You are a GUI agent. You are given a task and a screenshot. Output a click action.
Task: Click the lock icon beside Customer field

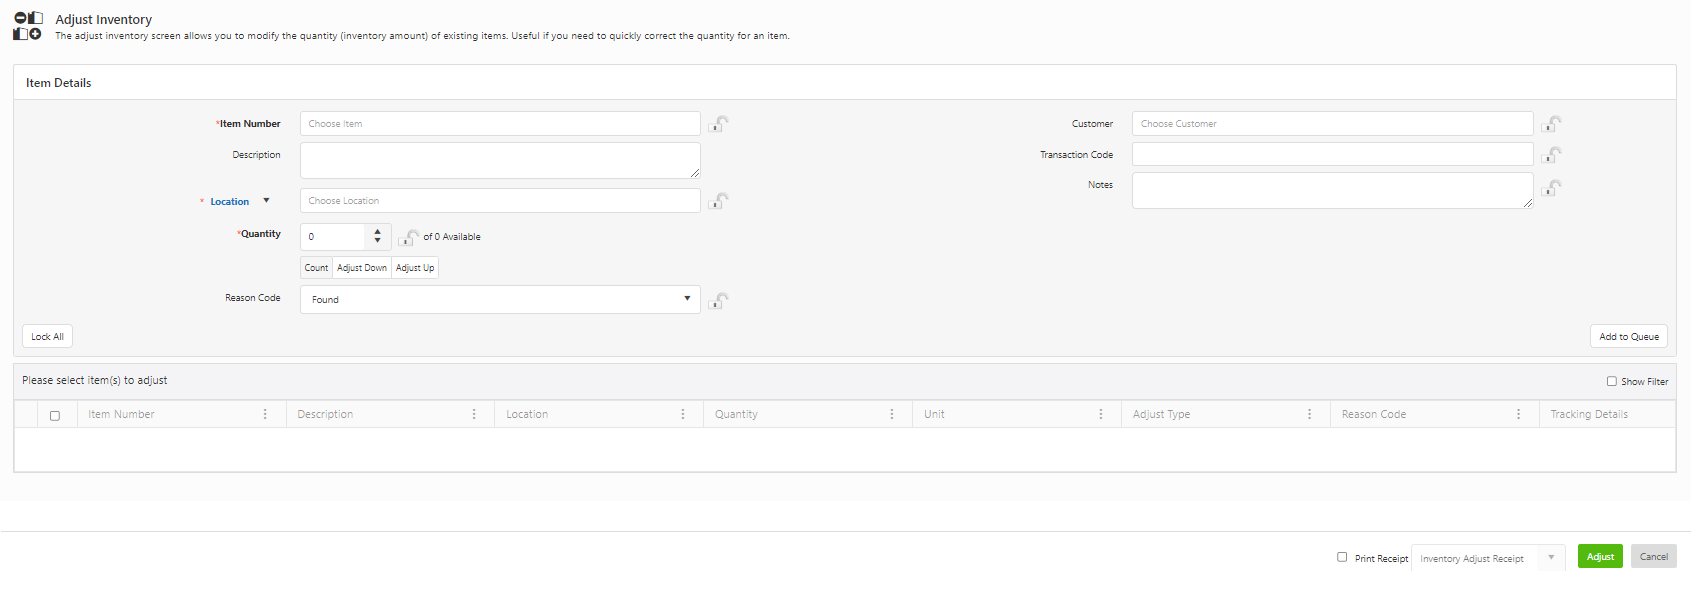pos(1551,124)
